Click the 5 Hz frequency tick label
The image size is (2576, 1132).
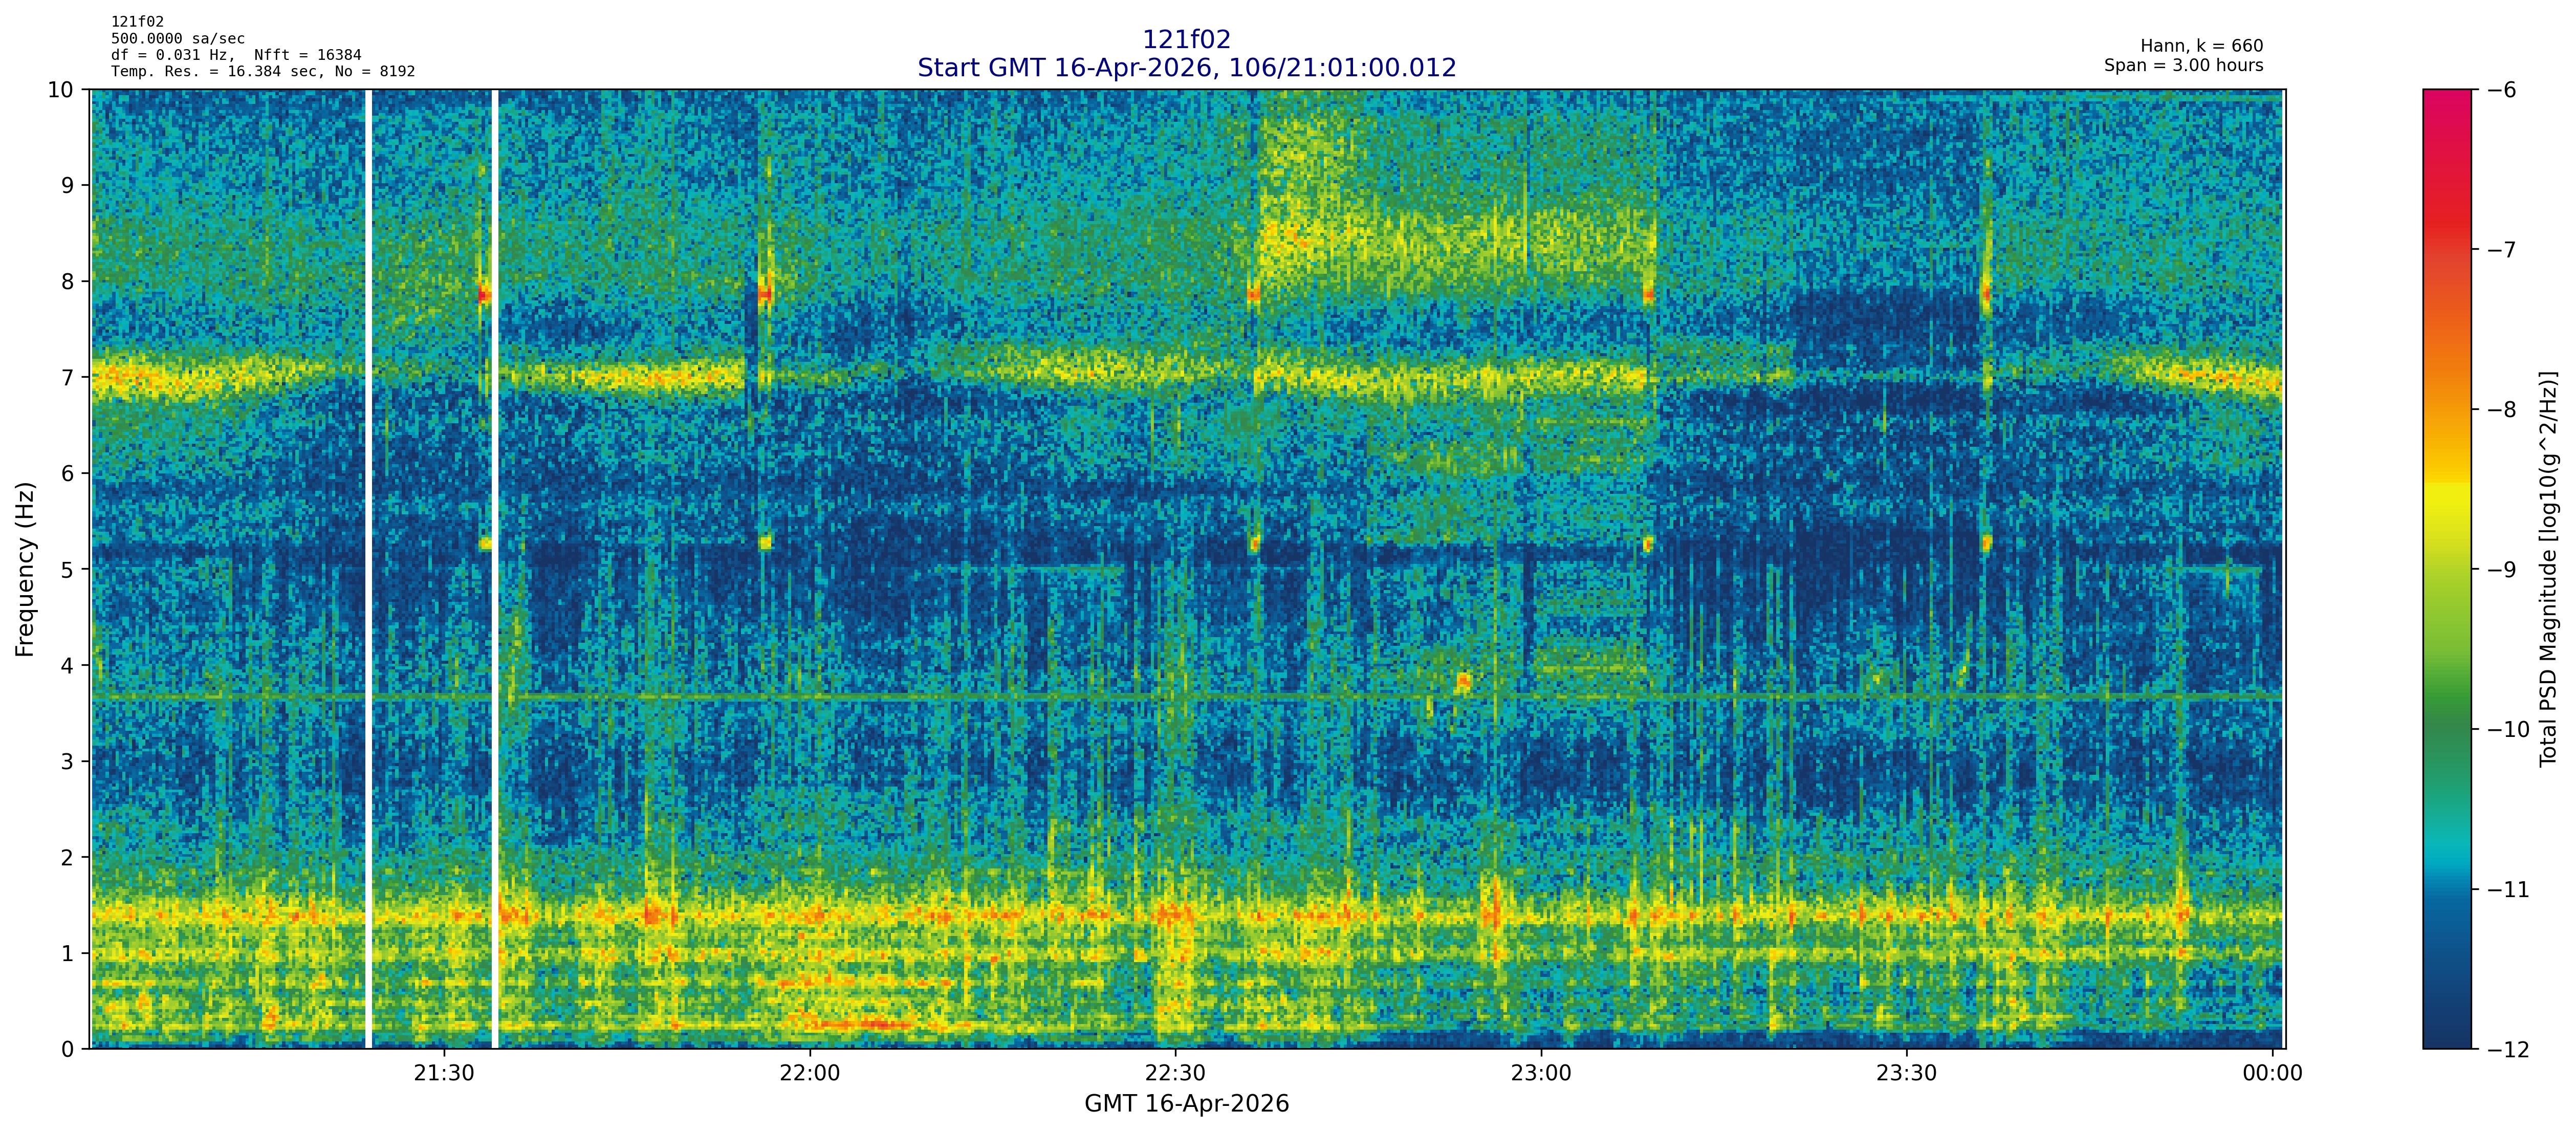pos(67,570)
